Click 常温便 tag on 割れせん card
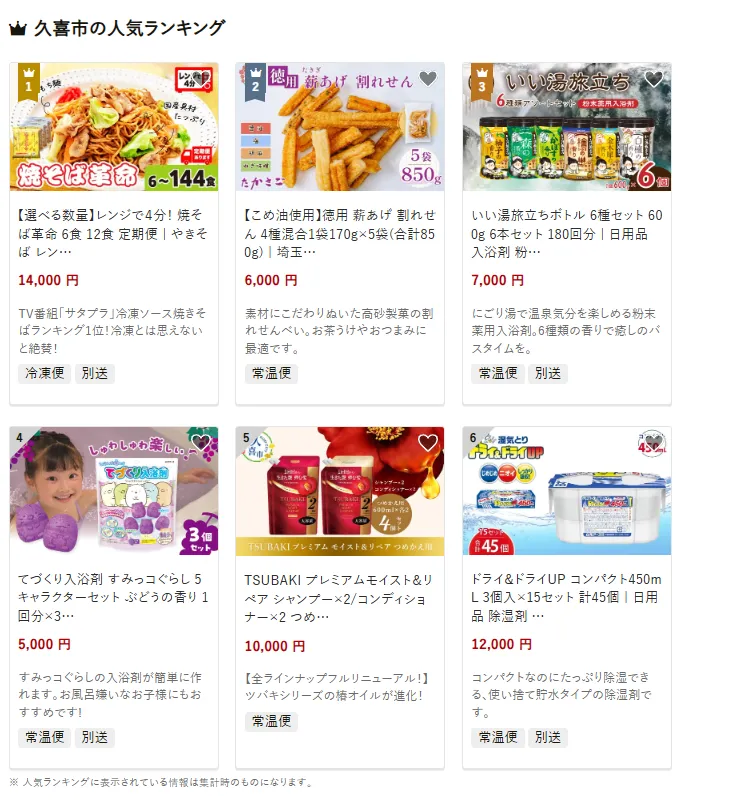The height and width of the screenshot is (812, 740). (x=271, y=373)
